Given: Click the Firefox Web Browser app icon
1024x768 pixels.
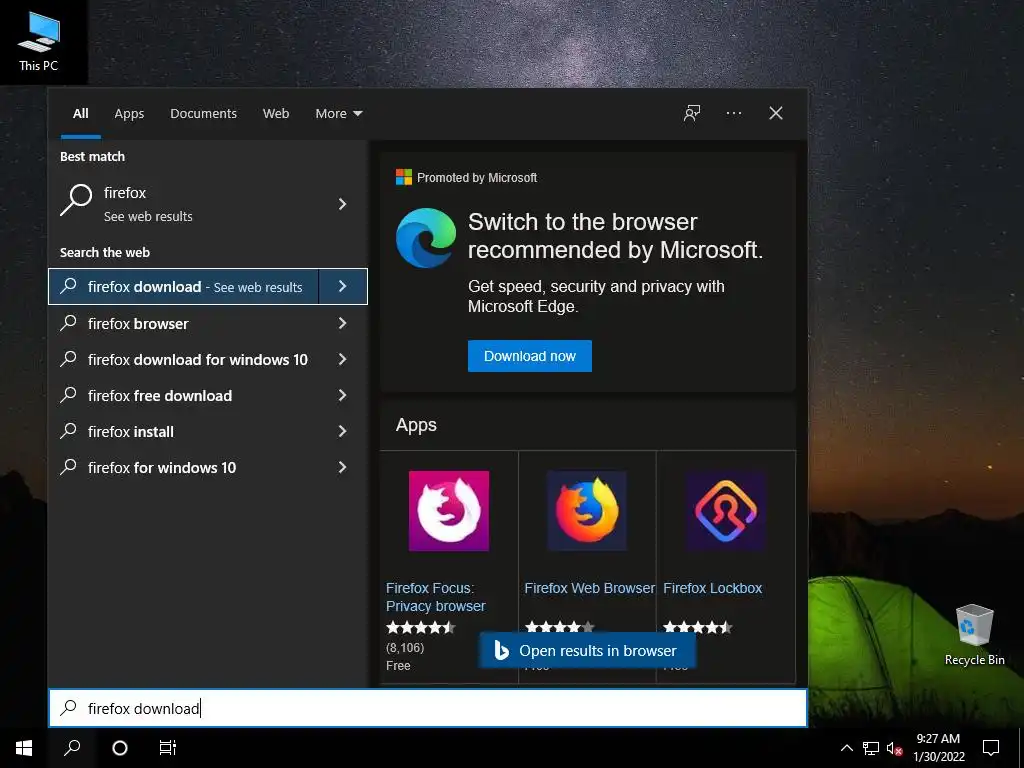Looking at the screenshot, I should pos(587,511).
